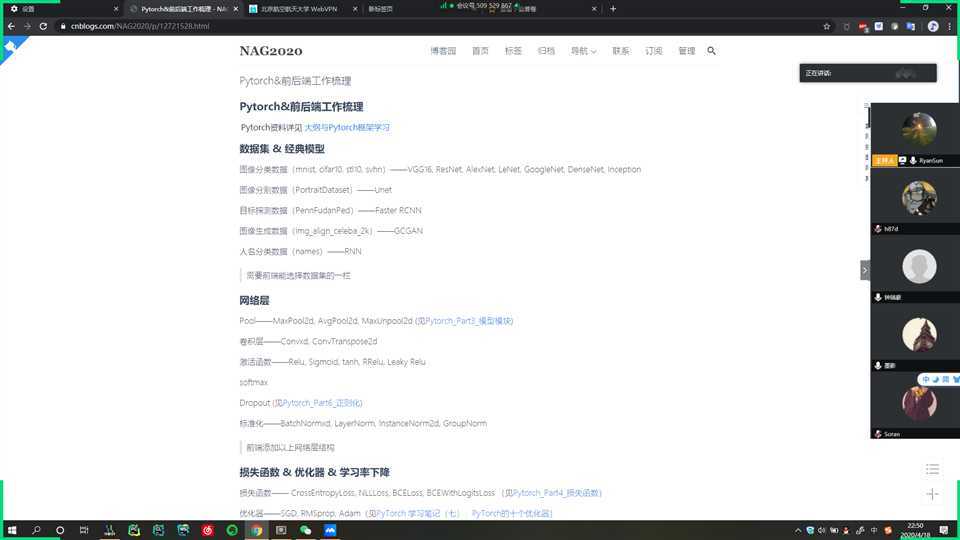Click the NAG2020 blog title
This screenshot has height=540, width=960.
pyautogui.click(x=271, y=51)
